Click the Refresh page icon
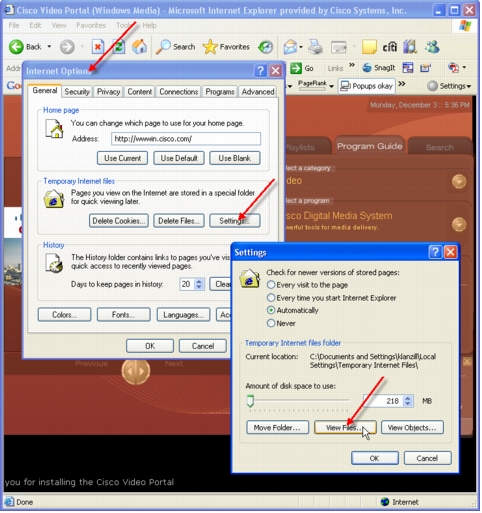This screenshot has width=482, height=513. point(118,47)
